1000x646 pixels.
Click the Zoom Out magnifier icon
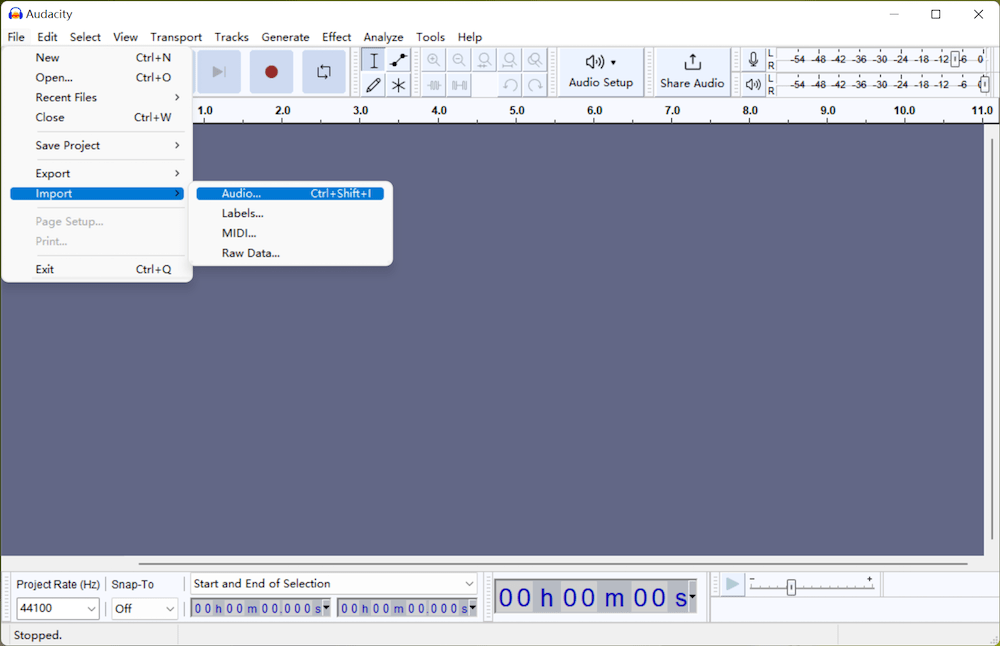point(459,61)
